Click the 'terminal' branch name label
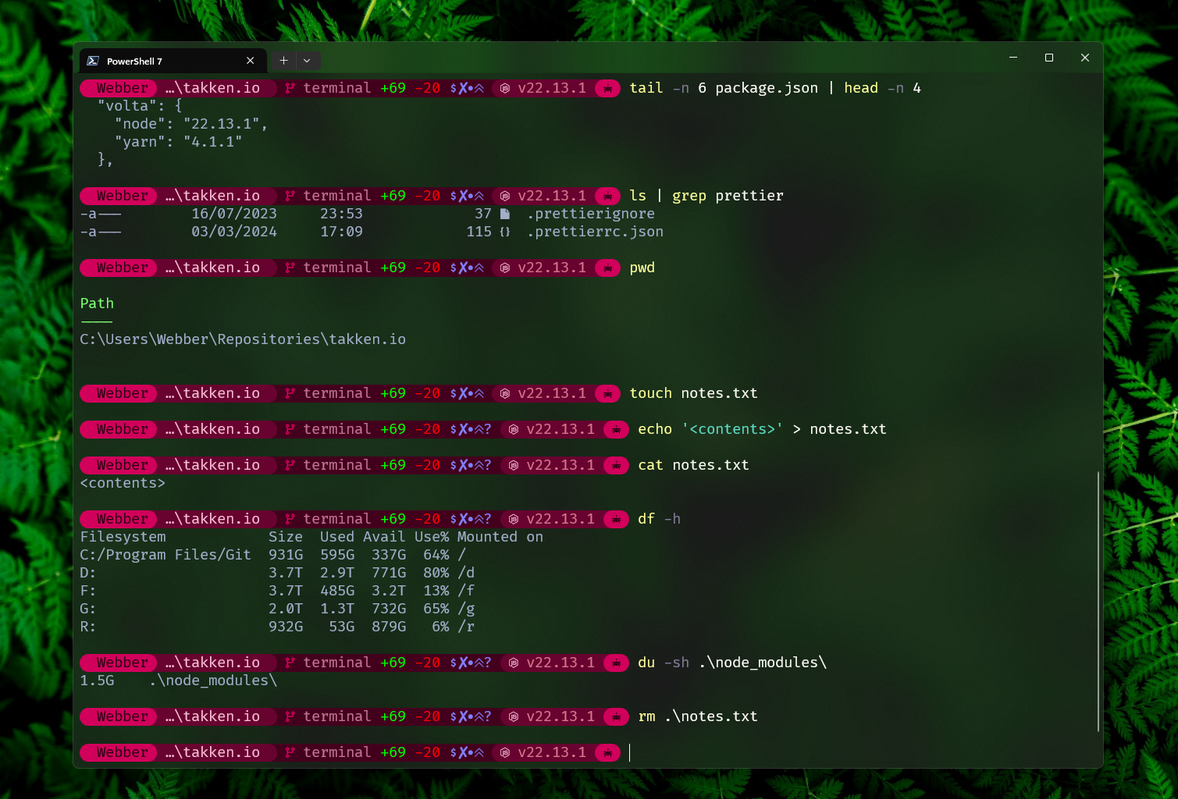The width and height of the screenshot is (1178, 799). click(x=337, y=752)
